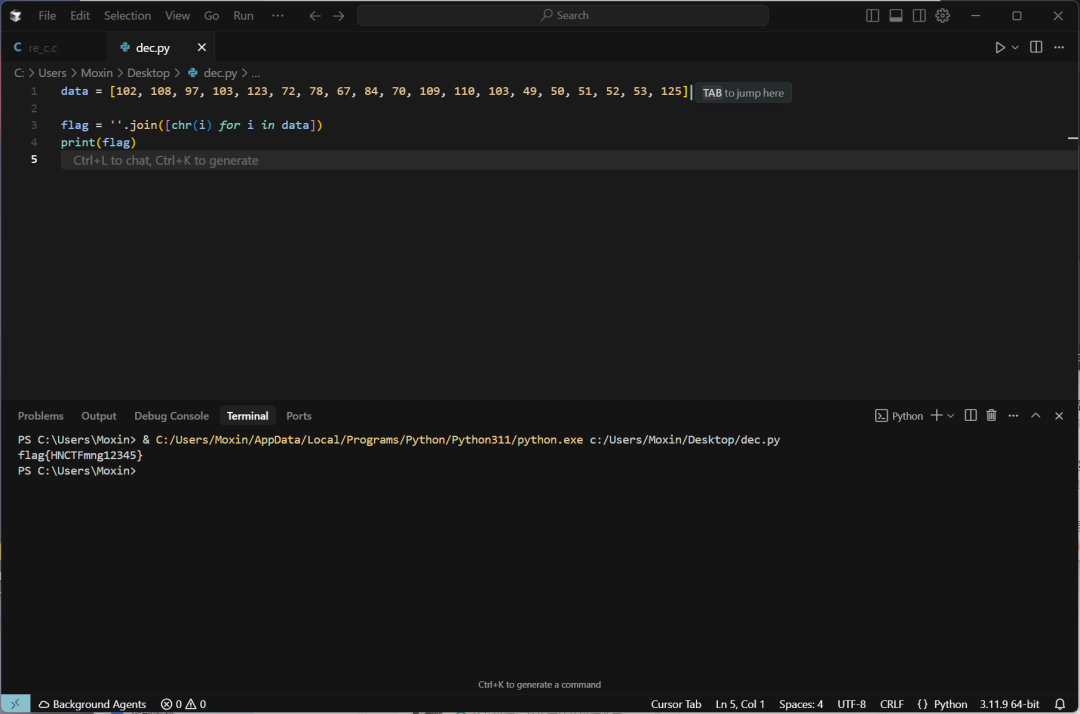This screenshot has width=1080, height=714.
Task: Click the flag{HNCTFmng12345} output line
Action: (81, 455)
